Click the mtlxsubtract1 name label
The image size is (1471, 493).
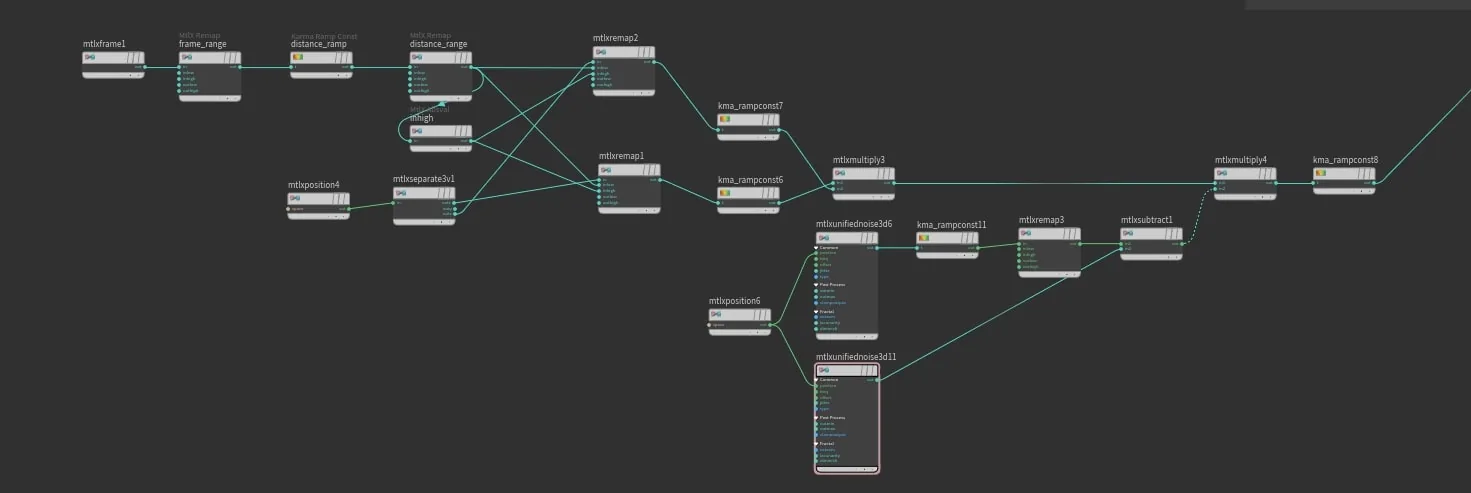tap(1147, 219)
